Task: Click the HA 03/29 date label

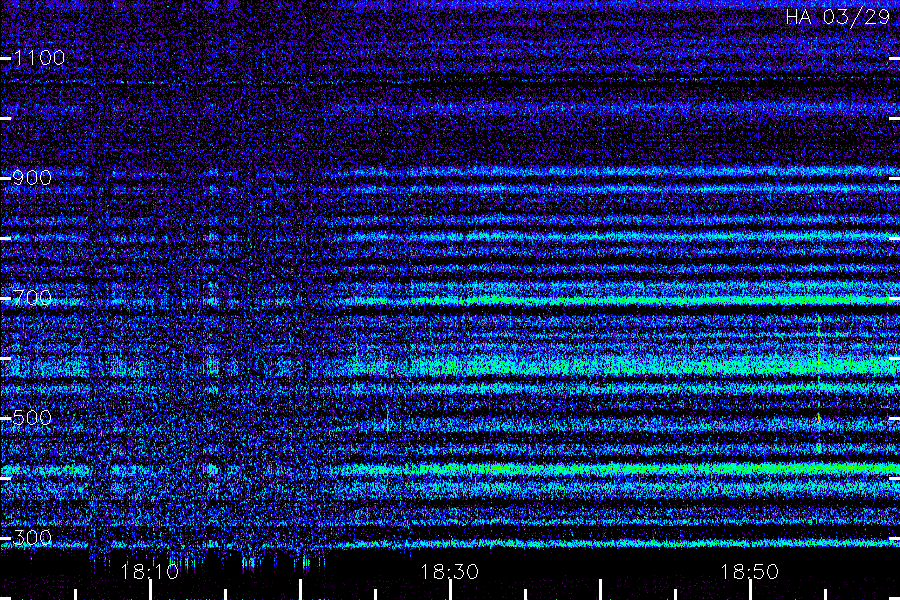Action: tap(838, 17)
